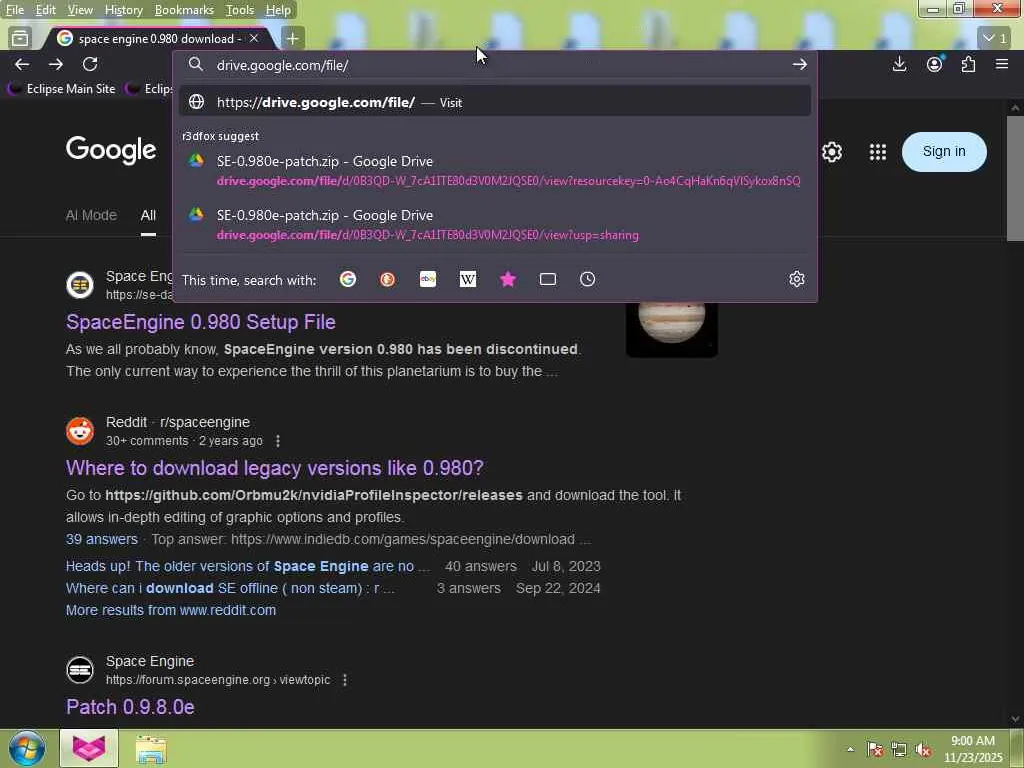This screenshot has width=1024, height=768.
Task: Switch to AI Mode tab
Action: point(91,215)
